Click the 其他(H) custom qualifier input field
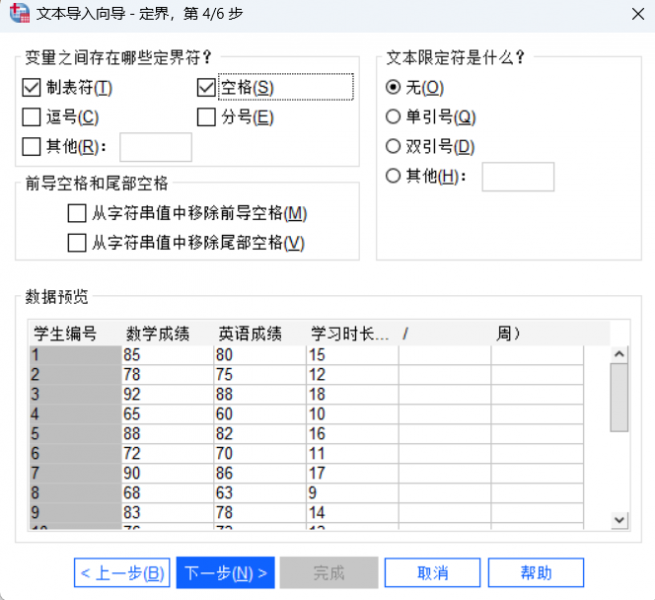This screenshot has width=655, height=600. coord(518,177)
